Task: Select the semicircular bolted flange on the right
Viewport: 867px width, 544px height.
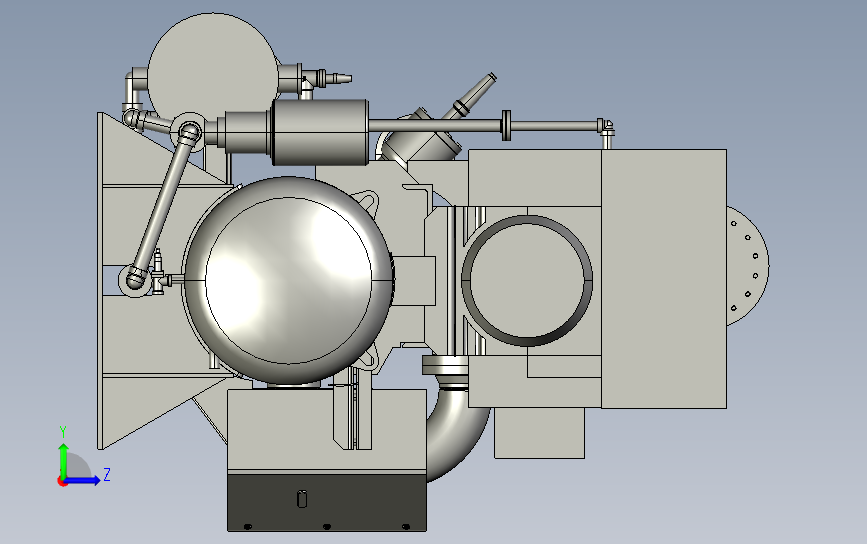Action: 748,266
